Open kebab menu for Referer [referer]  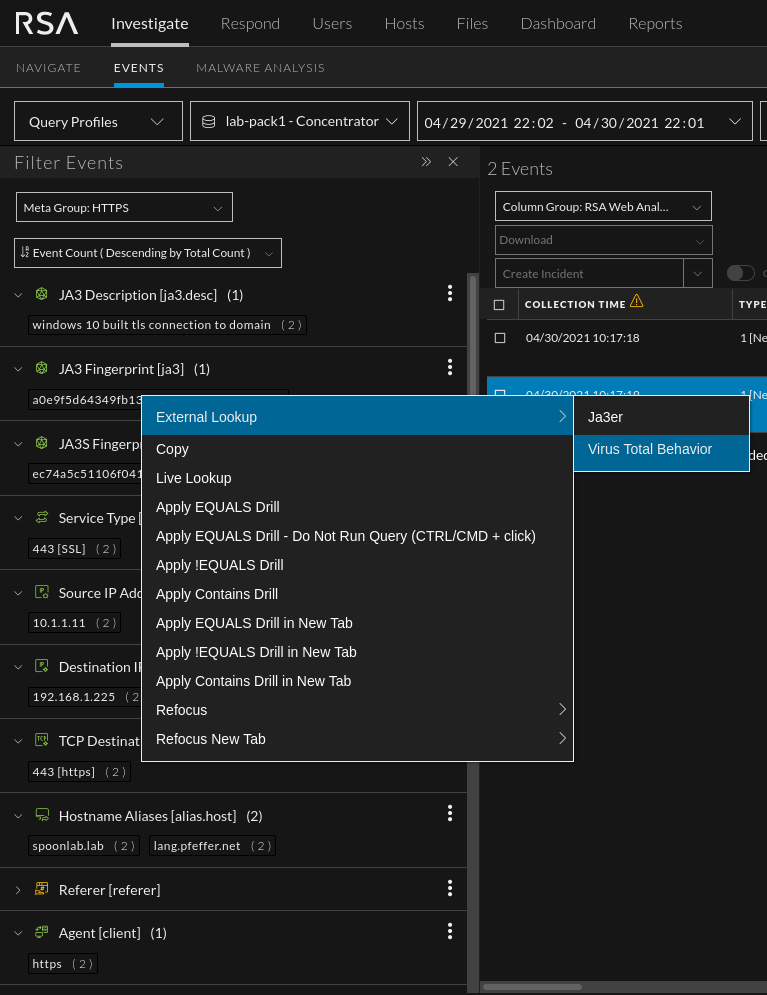tap(450, 888)
